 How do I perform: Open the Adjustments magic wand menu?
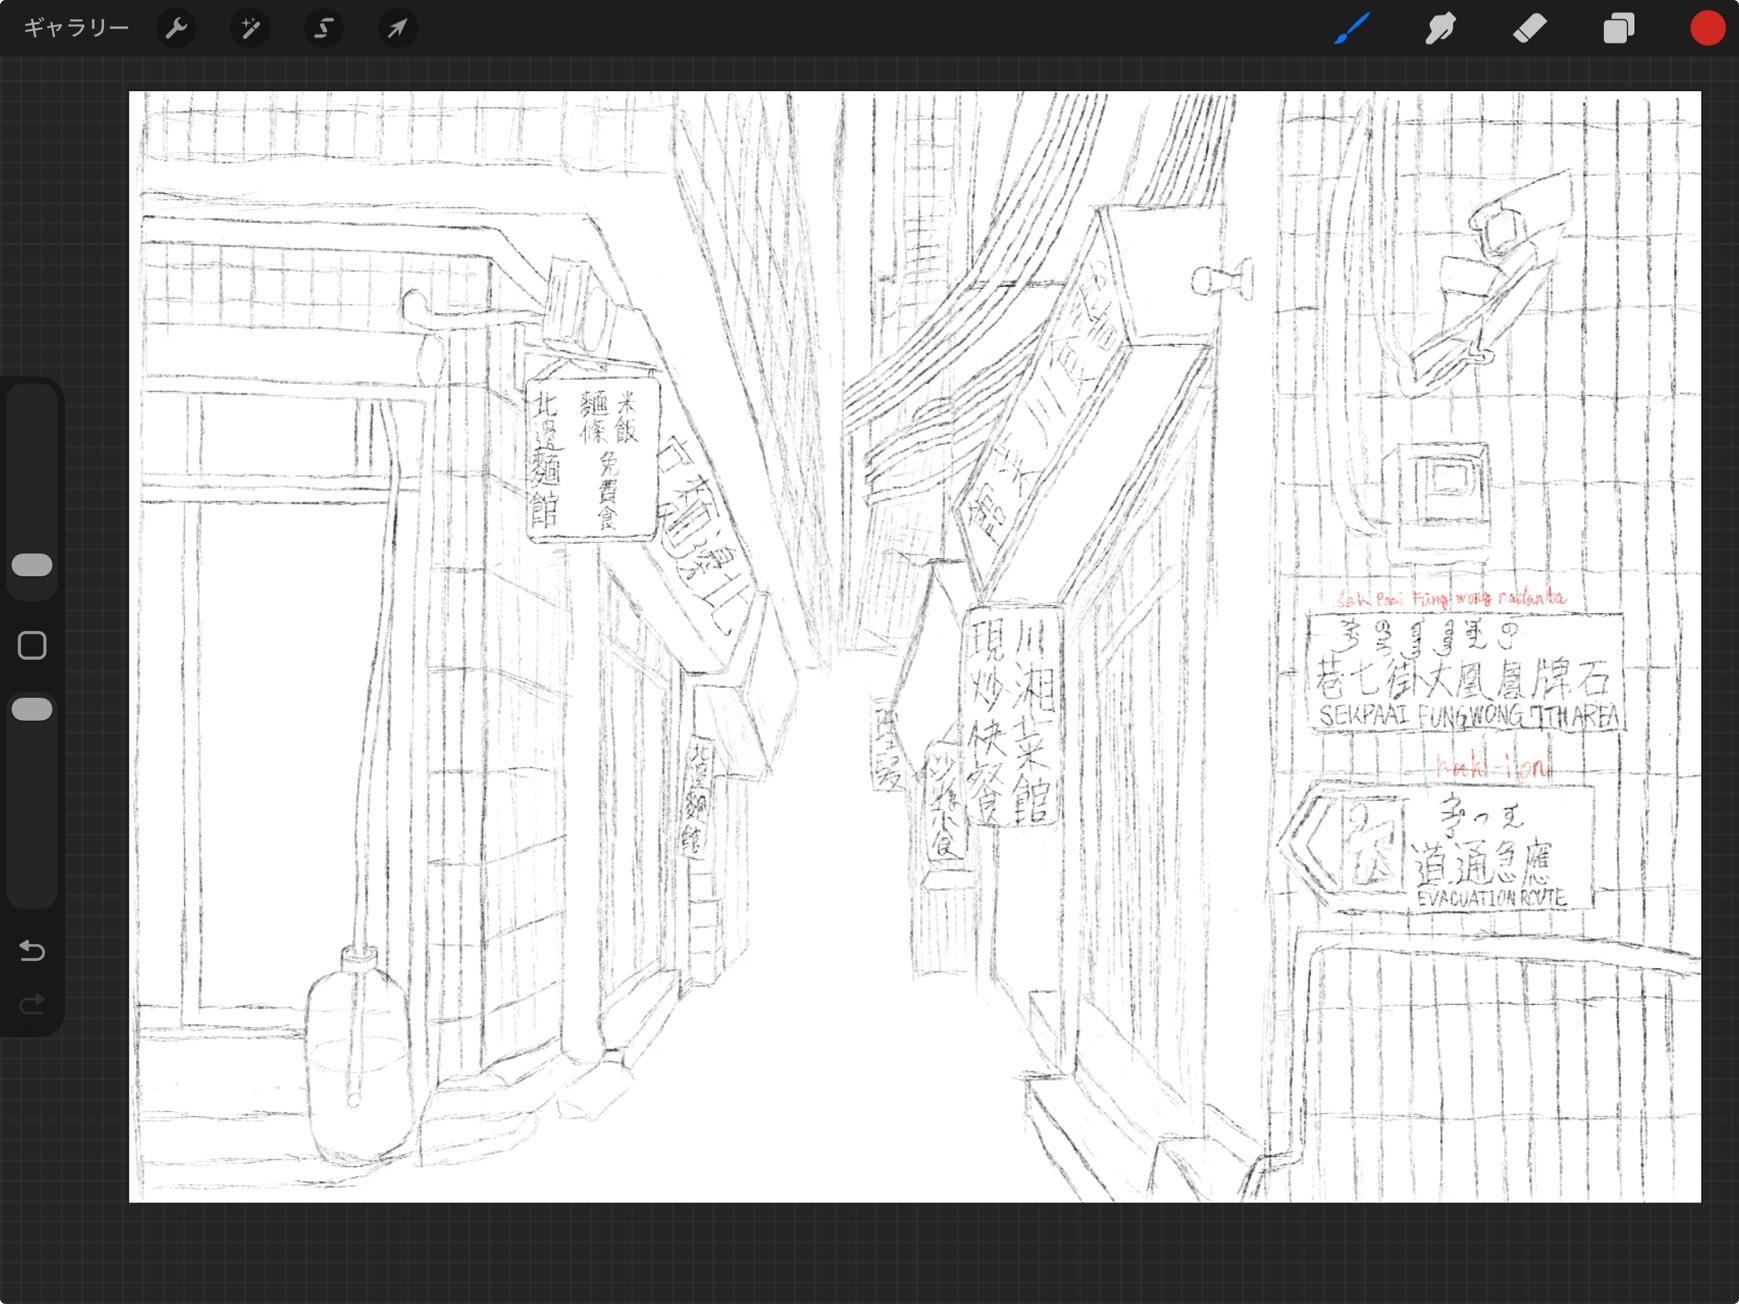250,28
